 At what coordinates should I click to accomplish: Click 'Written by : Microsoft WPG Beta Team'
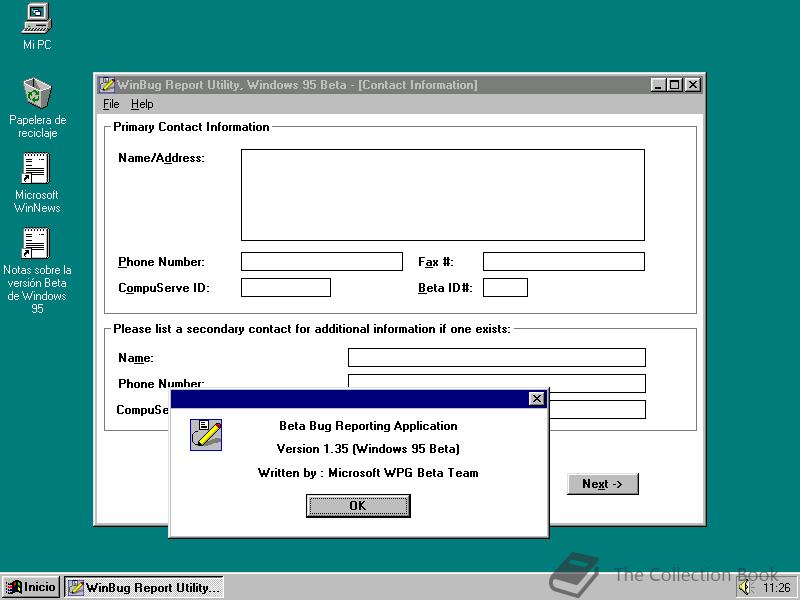coord(368,473)
